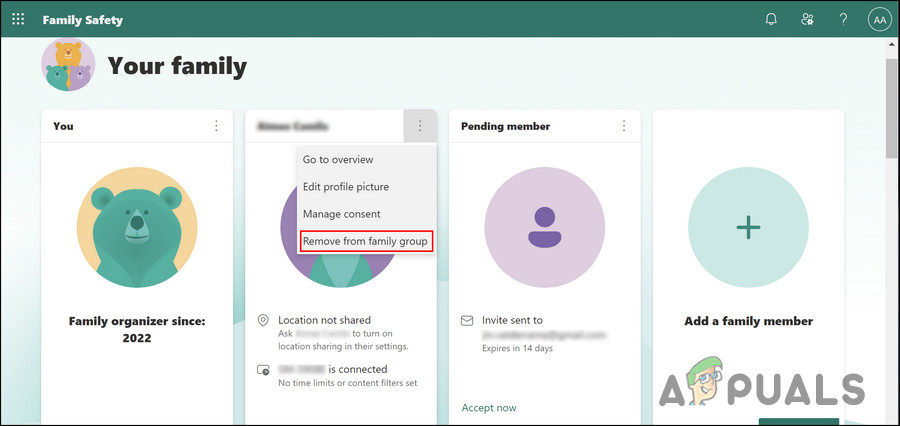This screenshot has height=426, width=900.
Task: Click the Expires in 14 days text
Action: click(x=517, y=348)
